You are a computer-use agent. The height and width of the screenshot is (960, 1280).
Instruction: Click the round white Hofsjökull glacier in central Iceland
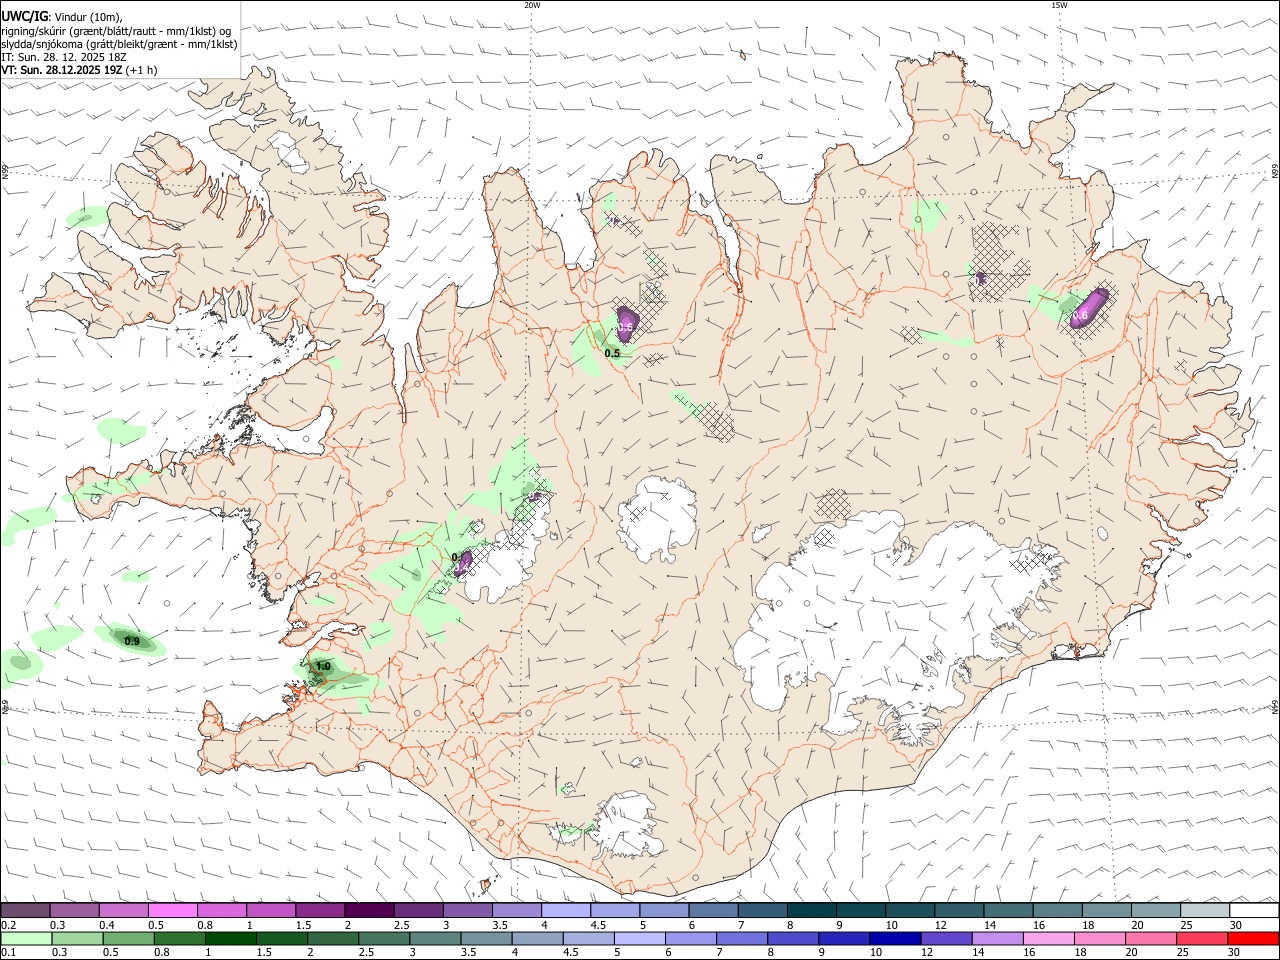pos(657,518)
